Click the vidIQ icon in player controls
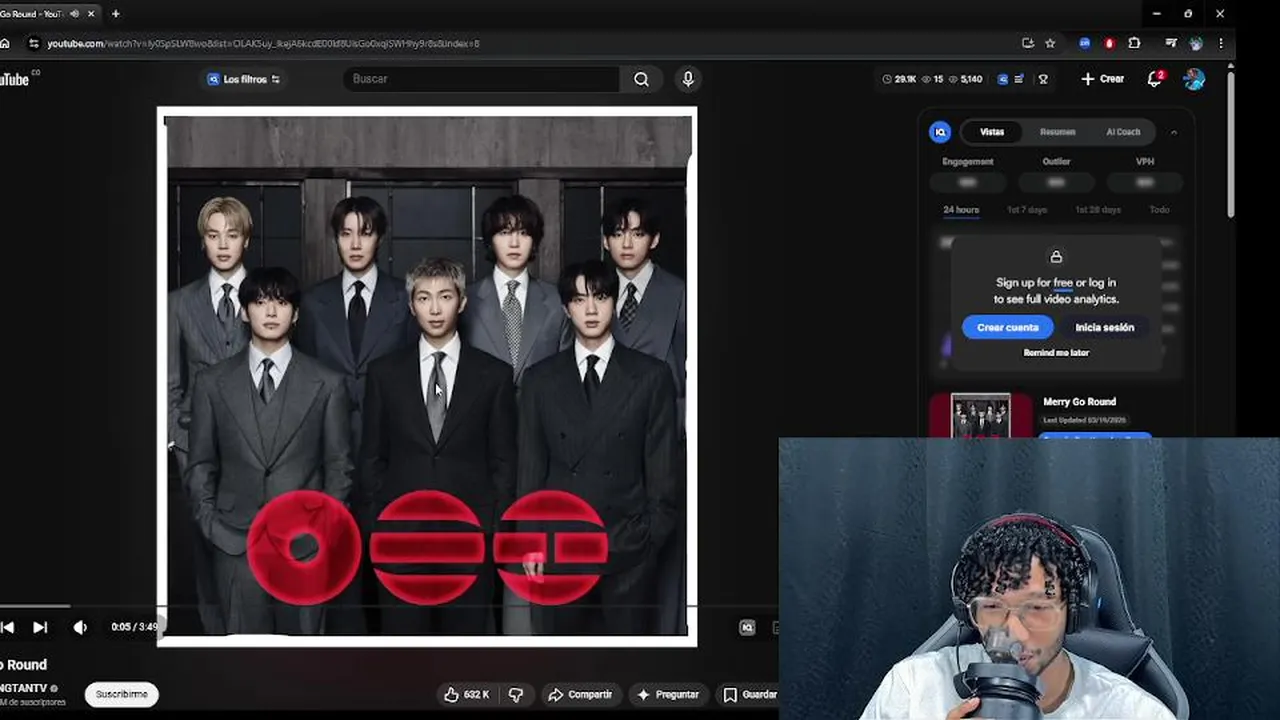The image size is (1280, 720). 747,628
